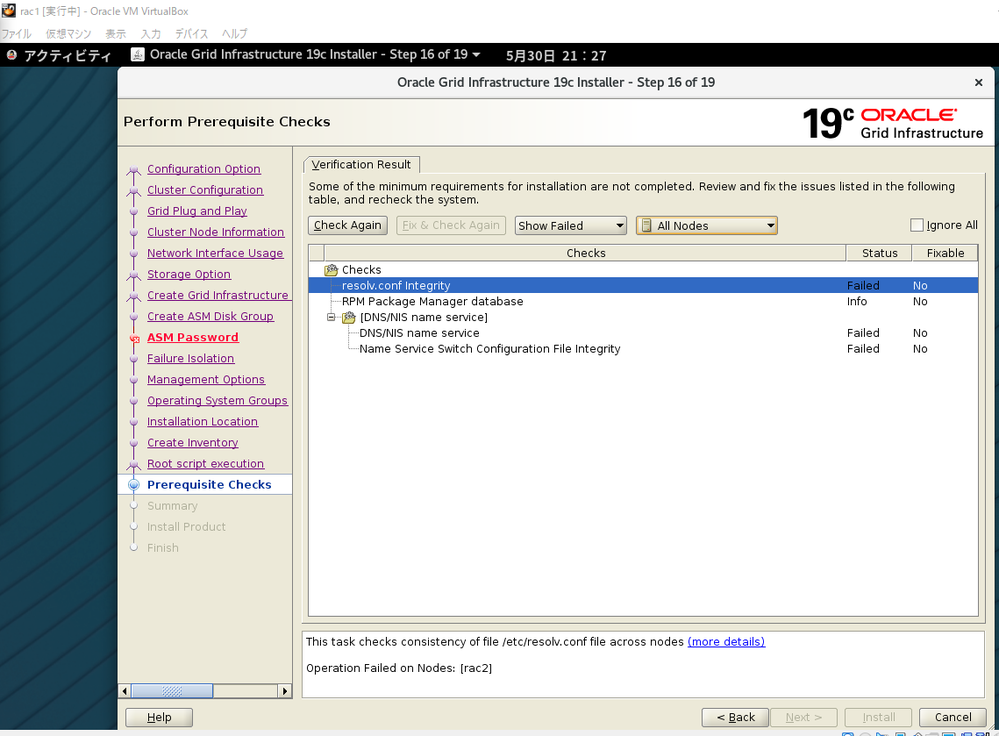Viewport: 999px width, 736px height.
Task: Click the All Nodes dropdown node icon
Action: (x=646, y=226)
